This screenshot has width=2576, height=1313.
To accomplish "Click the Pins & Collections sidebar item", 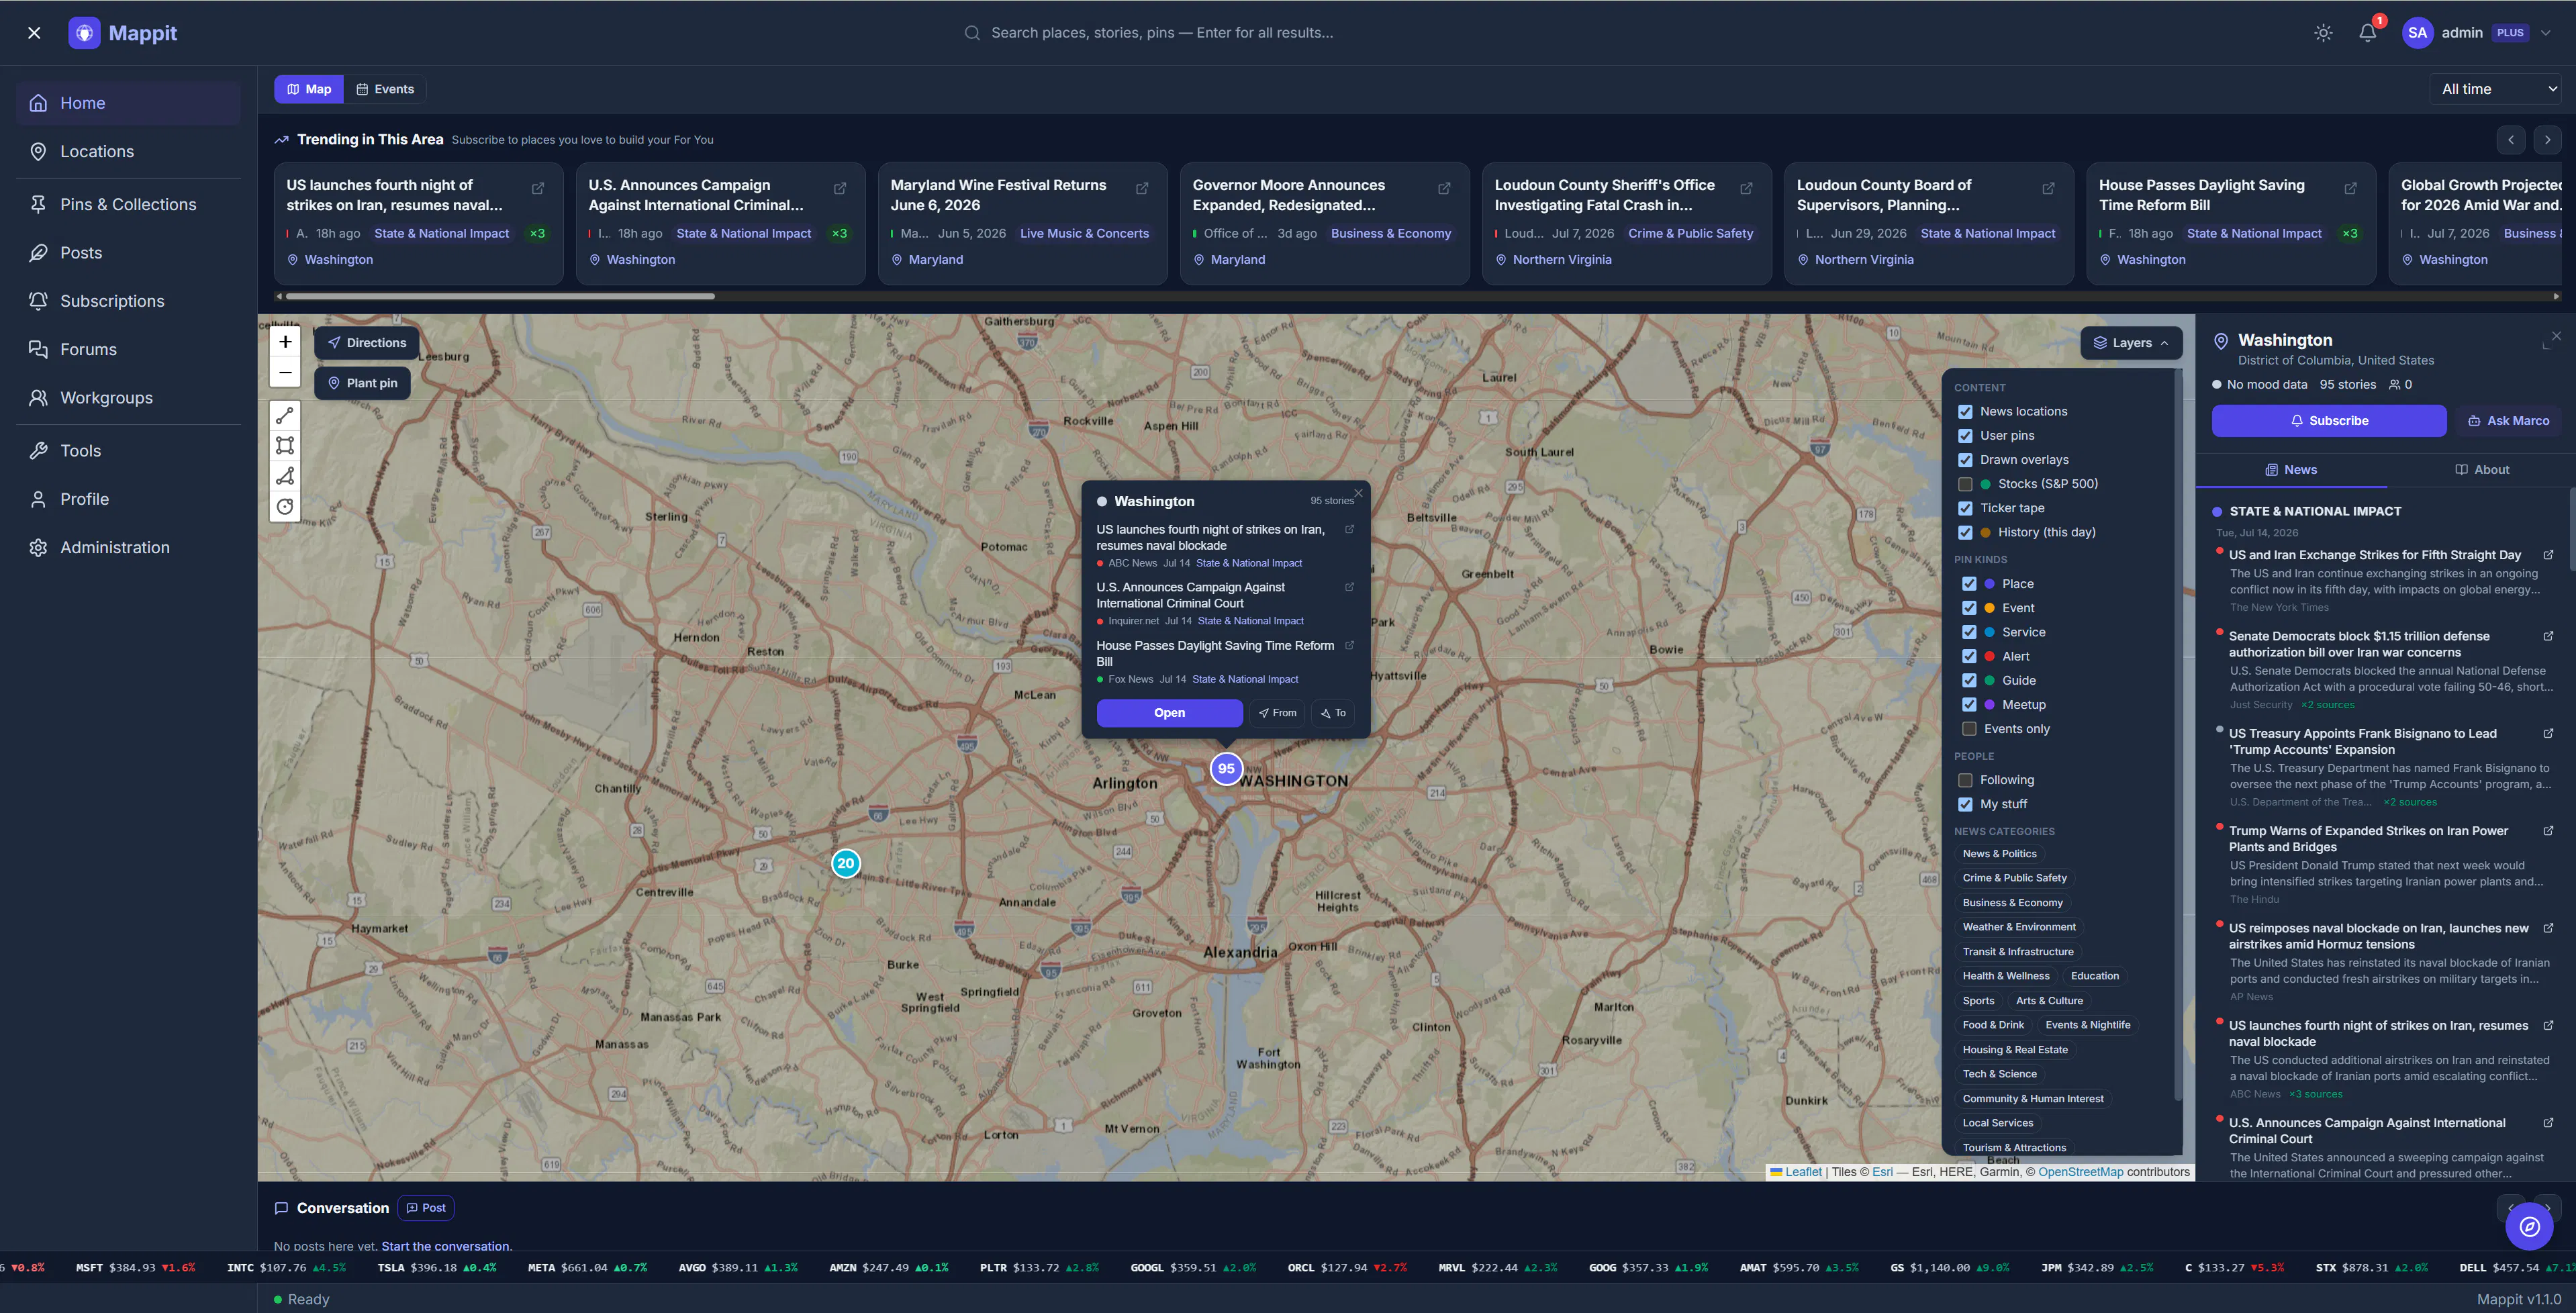I will tap(128, 204).
